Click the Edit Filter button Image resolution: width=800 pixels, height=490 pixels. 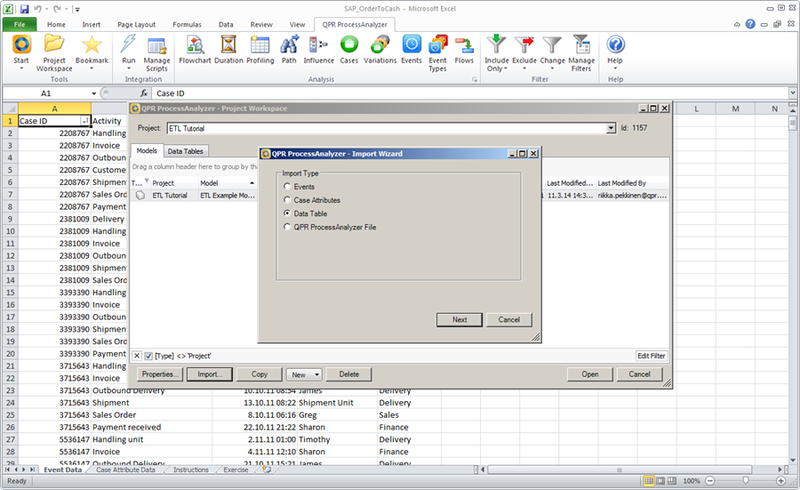pyautogui.click(x=651, y=356)
